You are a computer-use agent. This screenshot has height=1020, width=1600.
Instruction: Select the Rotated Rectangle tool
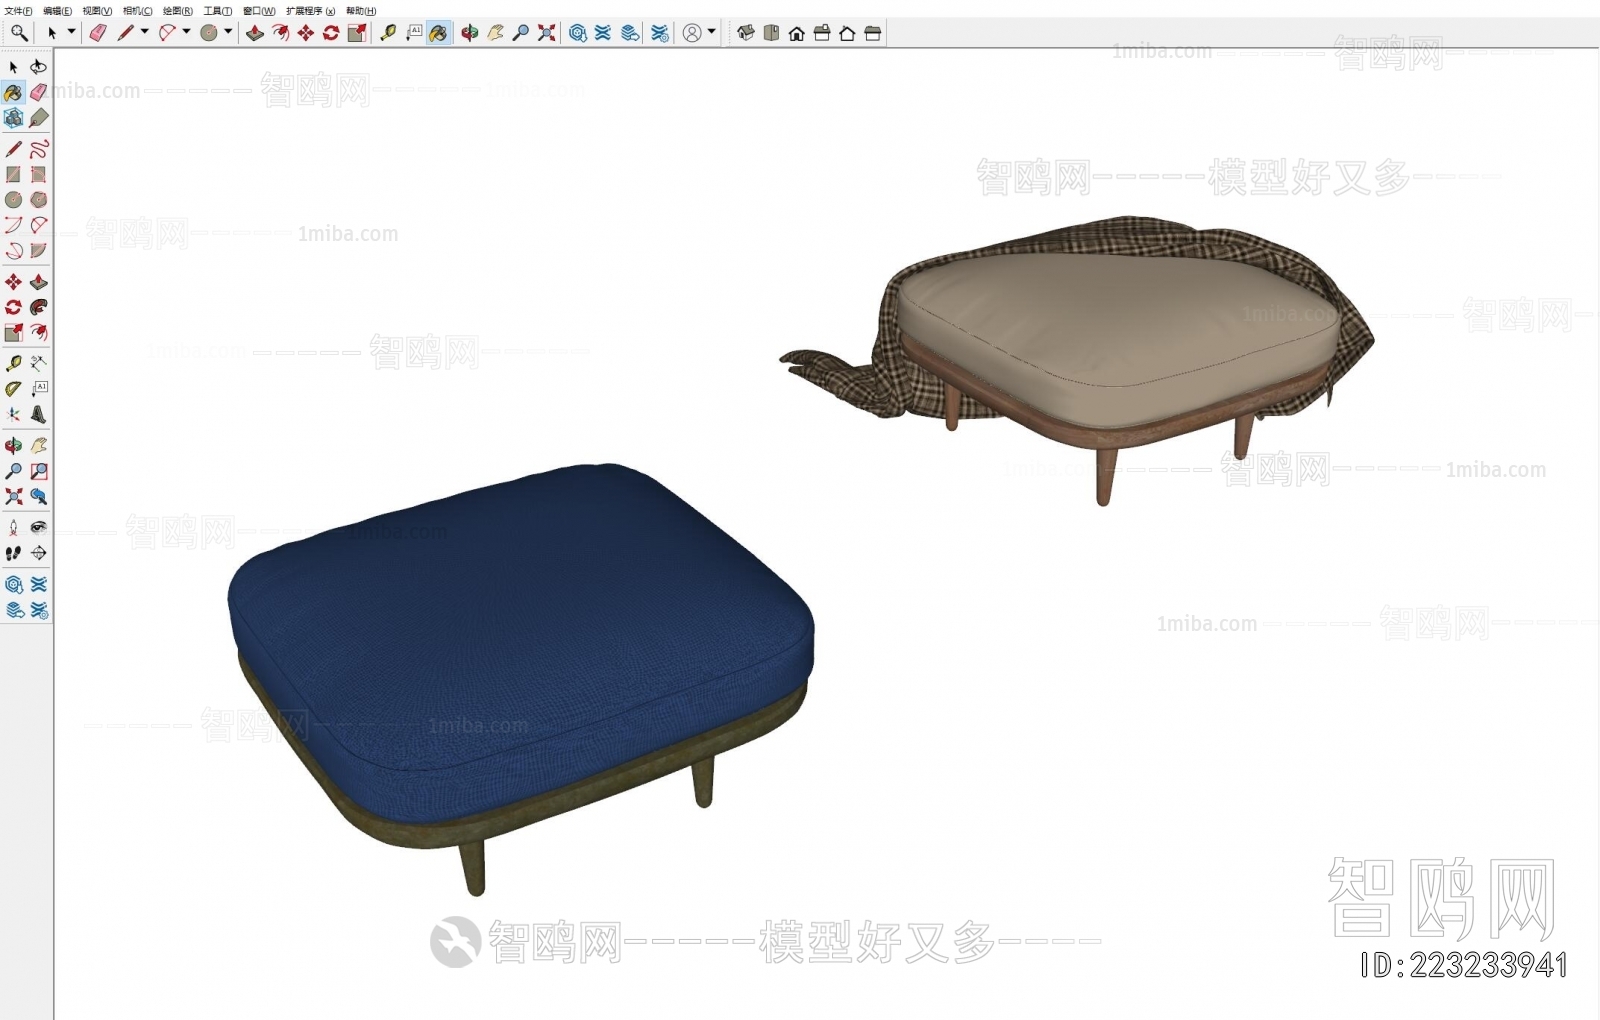pyautogui.click(x=38, y=174)
